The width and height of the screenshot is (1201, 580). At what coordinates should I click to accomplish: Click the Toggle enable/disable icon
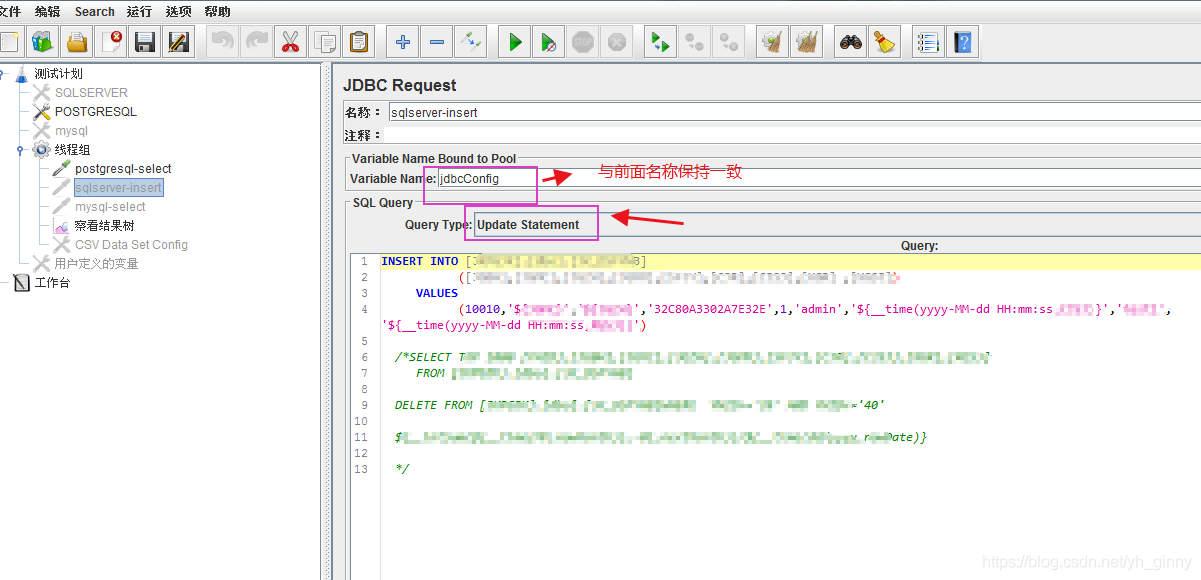click(471, 42)
